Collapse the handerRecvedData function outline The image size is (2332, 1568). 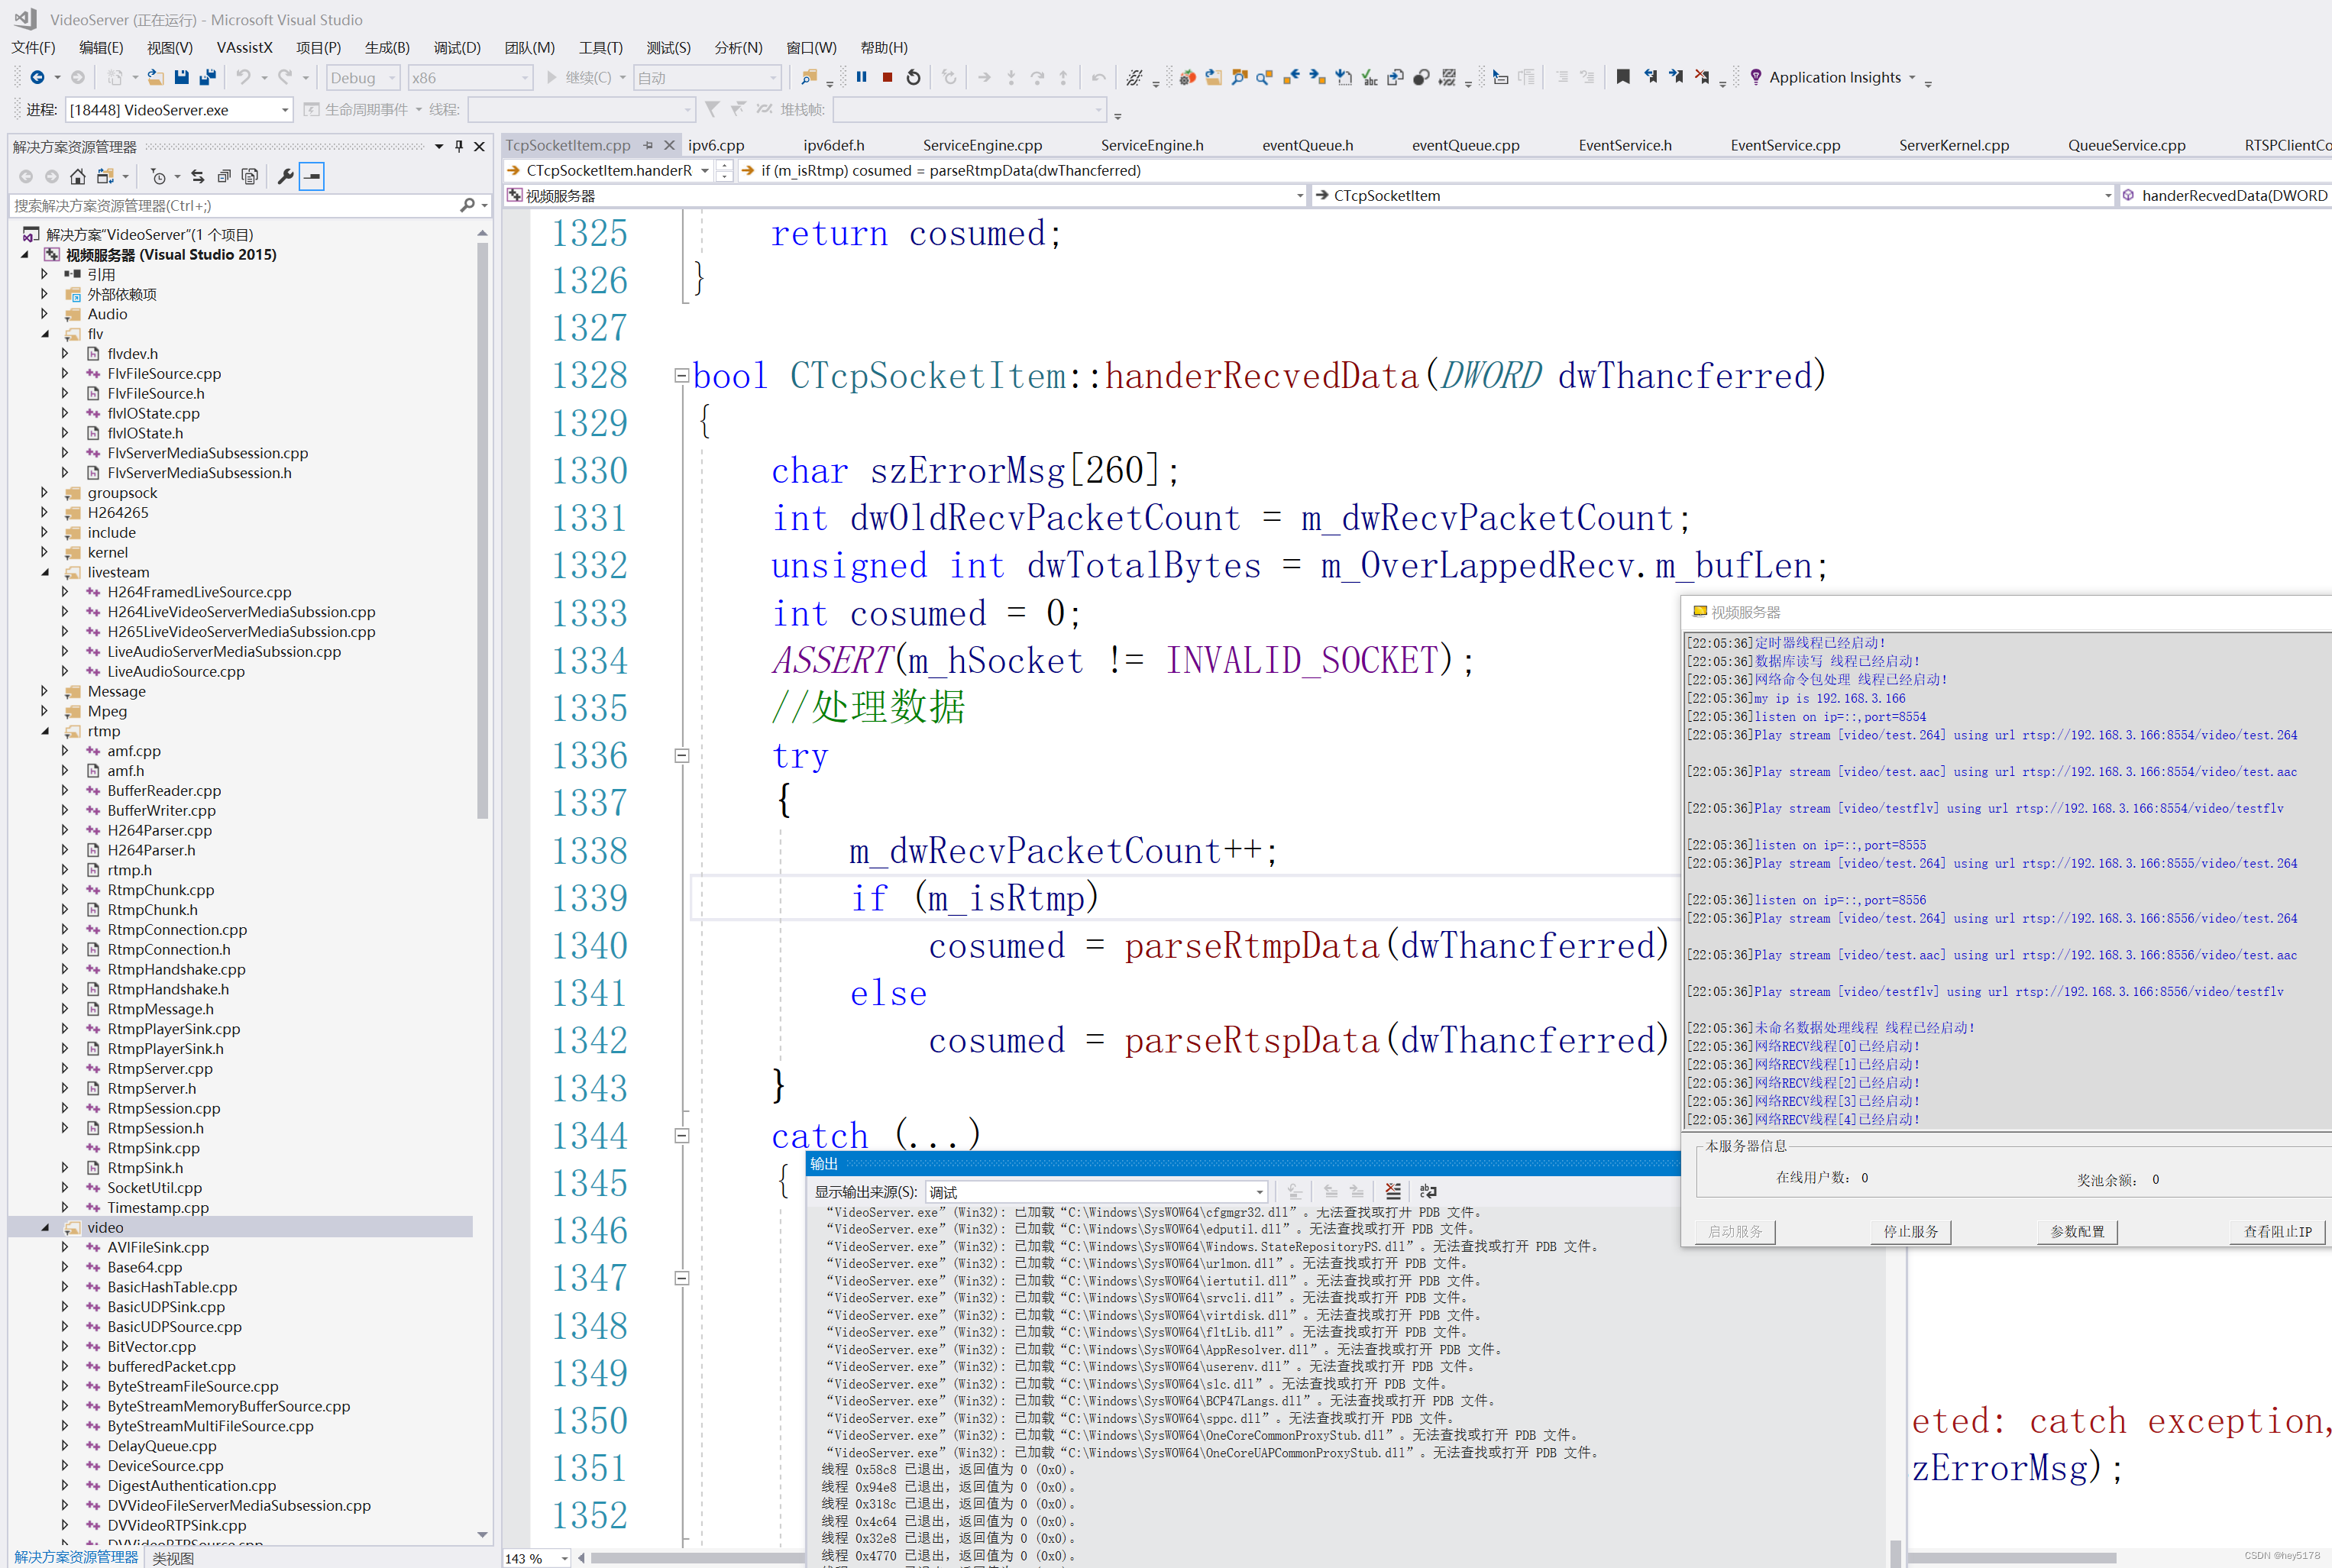click(681, 376)
